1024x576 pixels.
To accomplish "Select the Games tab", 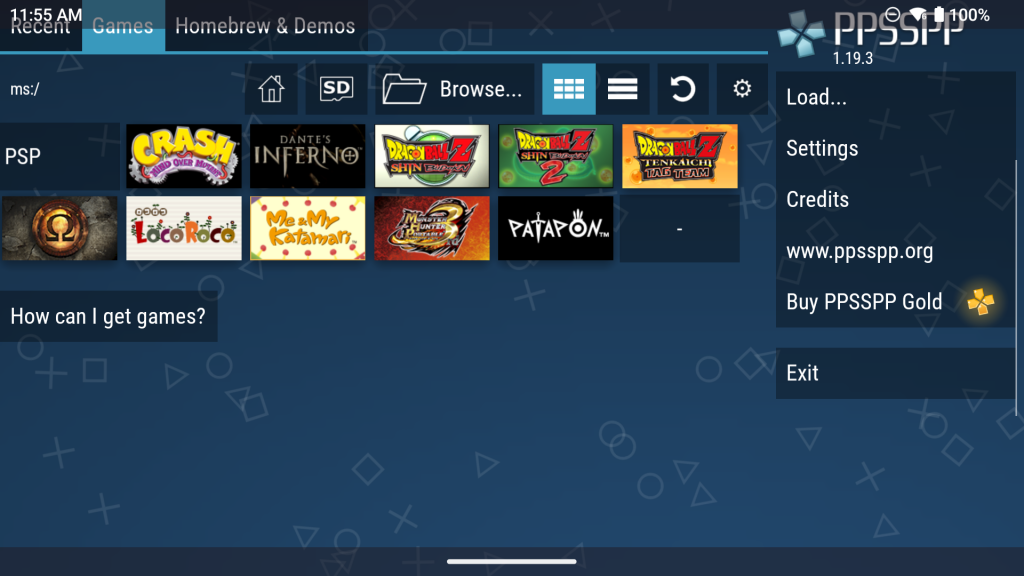I will coord(123,25).
